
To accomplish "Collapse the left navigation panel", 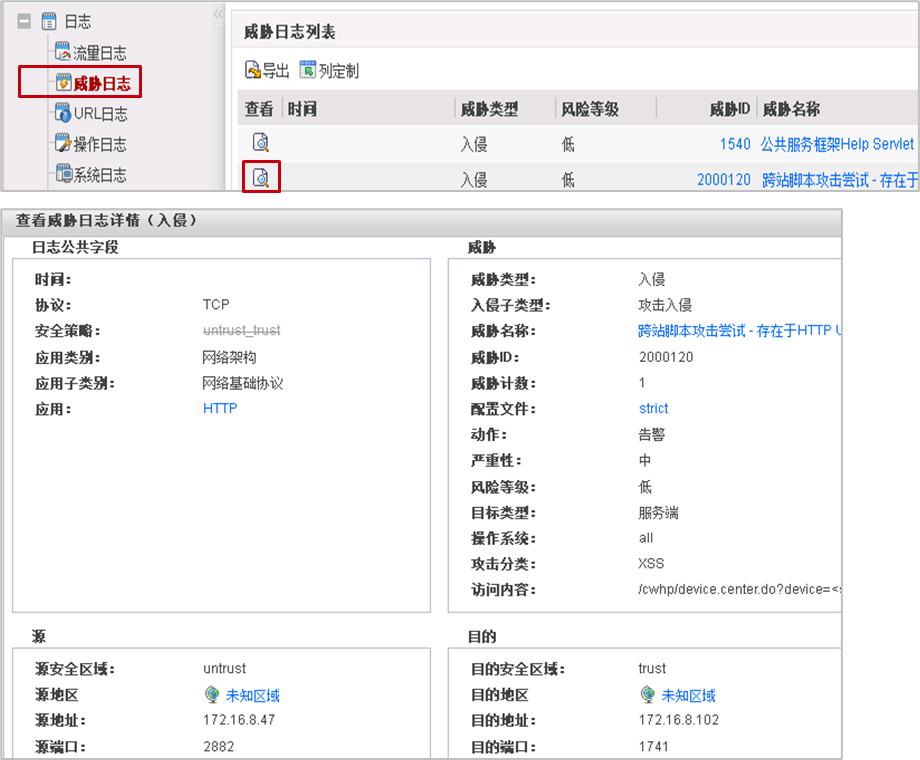I will click(218, 15).
